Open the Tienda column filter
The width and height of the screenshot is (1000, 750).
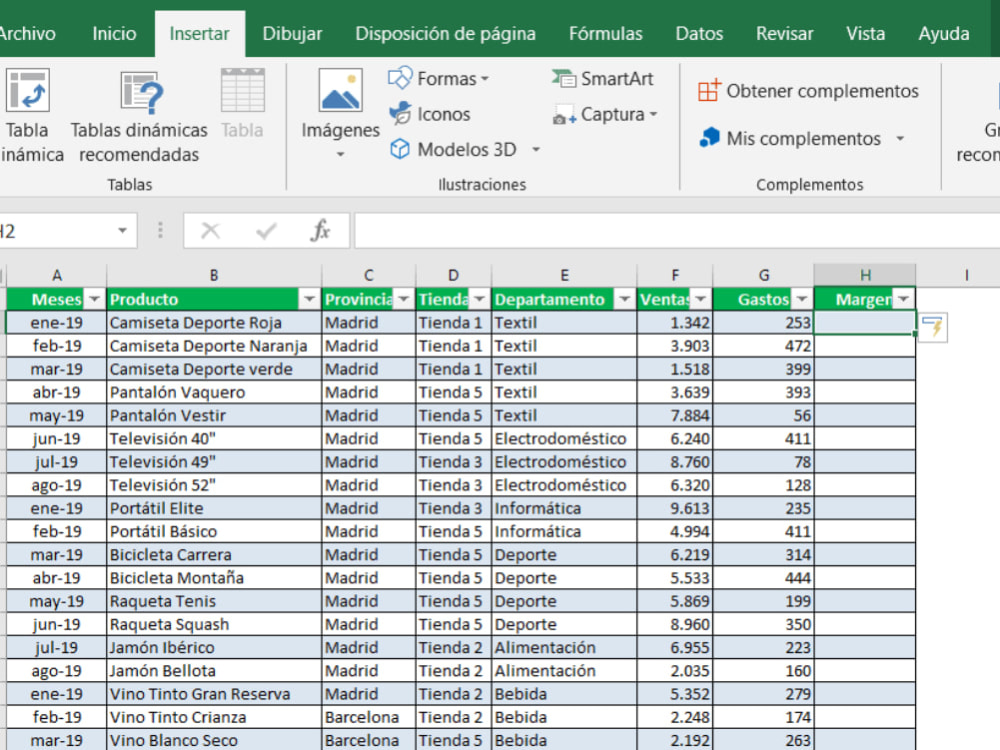click(479, 299)
